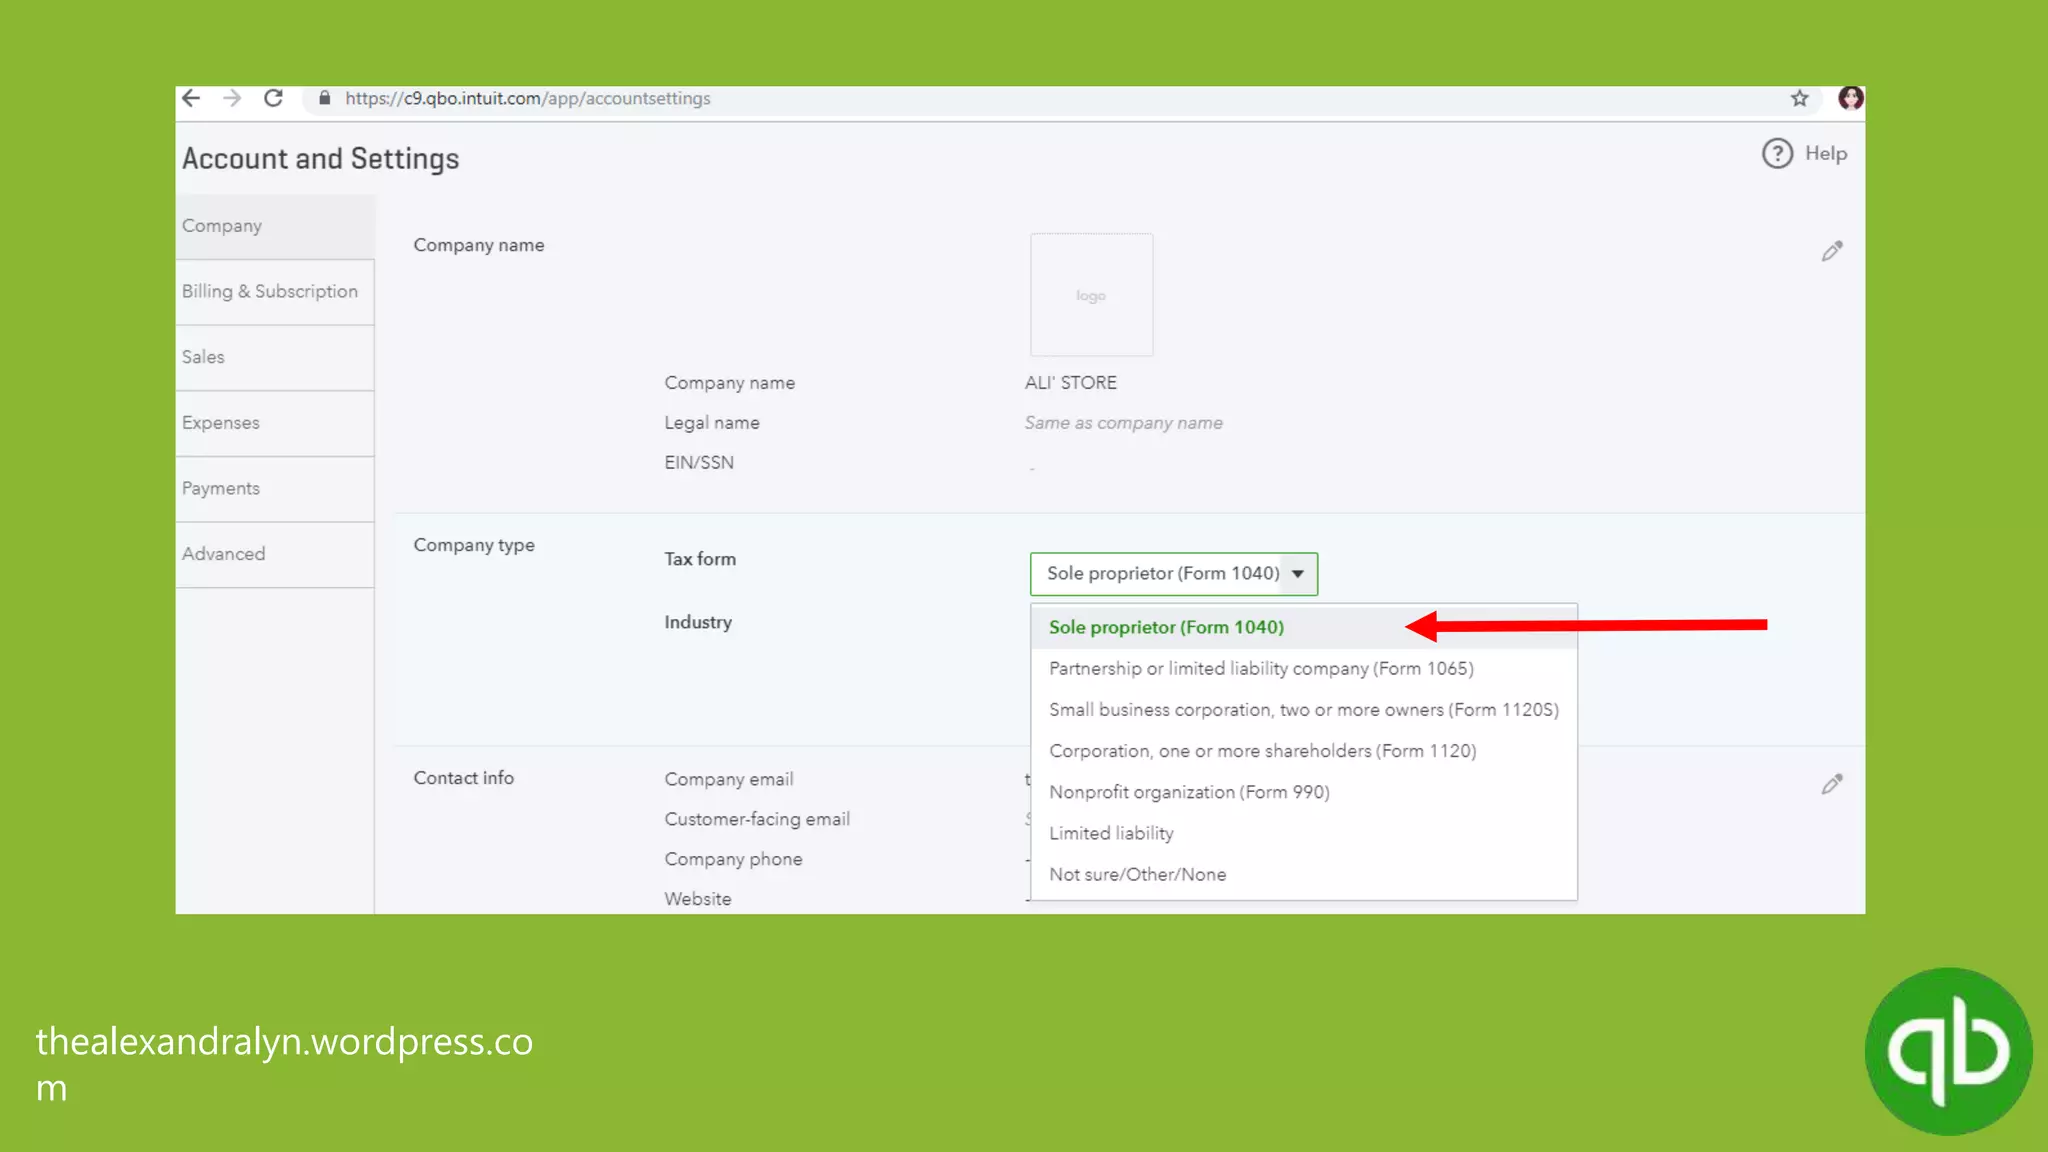Screen dimensions: 2048x1152
Task: Open the Expenses settings tab
Action: (221, 423)
